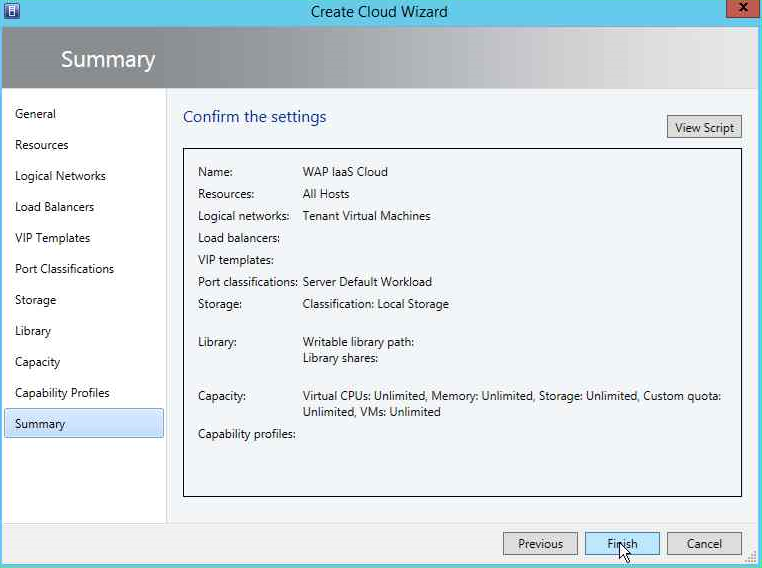The width and height of the screenshot is (762, 568).
Task: Close the Create Cloud Wizard window
Action: pyautogui.click(x=743, y=9)
